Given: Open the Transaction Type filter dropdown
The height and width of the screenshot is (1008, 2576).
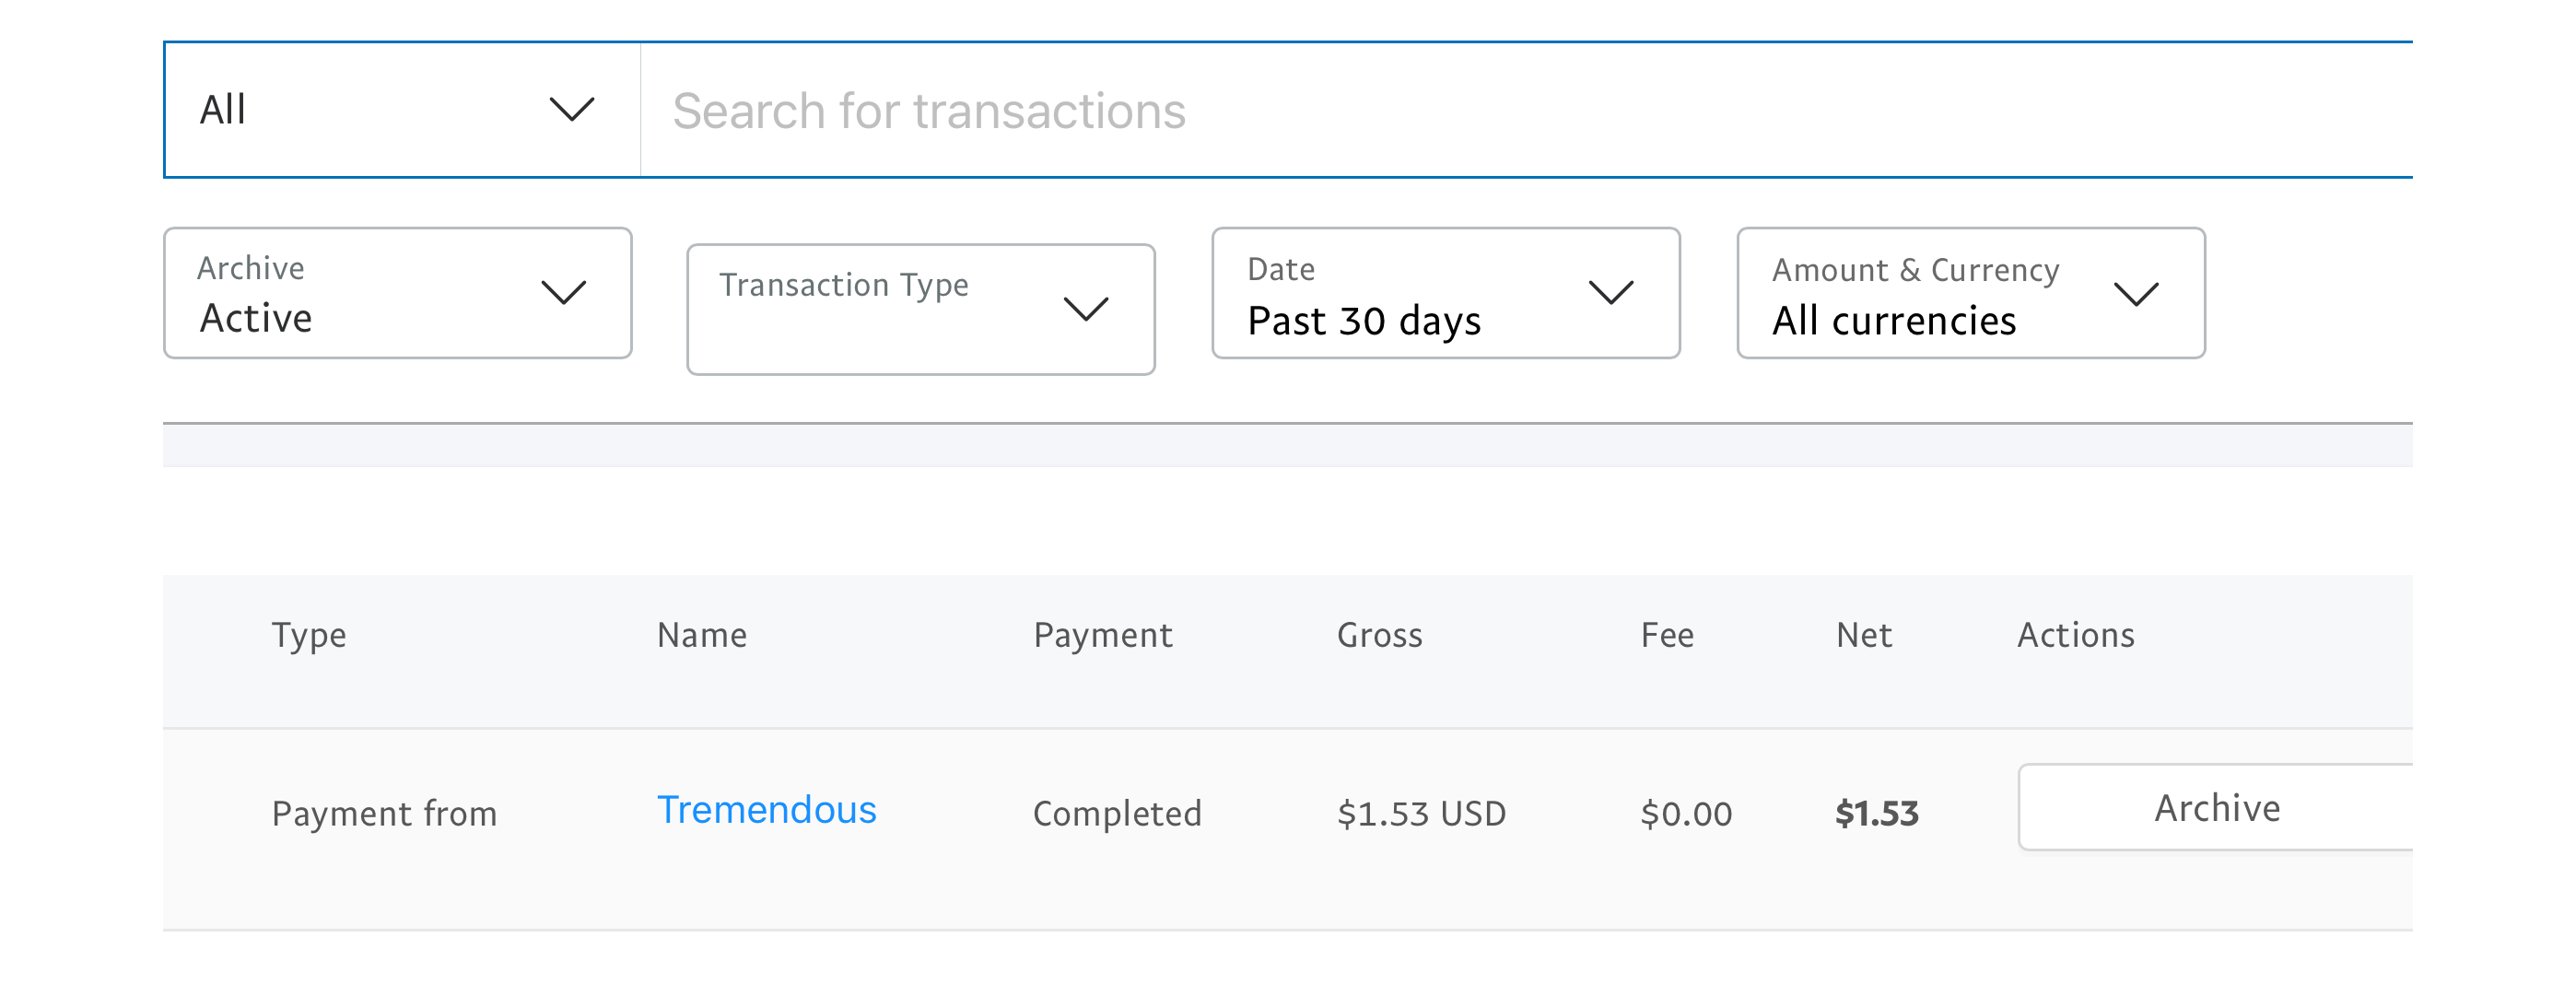Looking at the screenshot, I should pyautogui.click(x=921, y=309).
